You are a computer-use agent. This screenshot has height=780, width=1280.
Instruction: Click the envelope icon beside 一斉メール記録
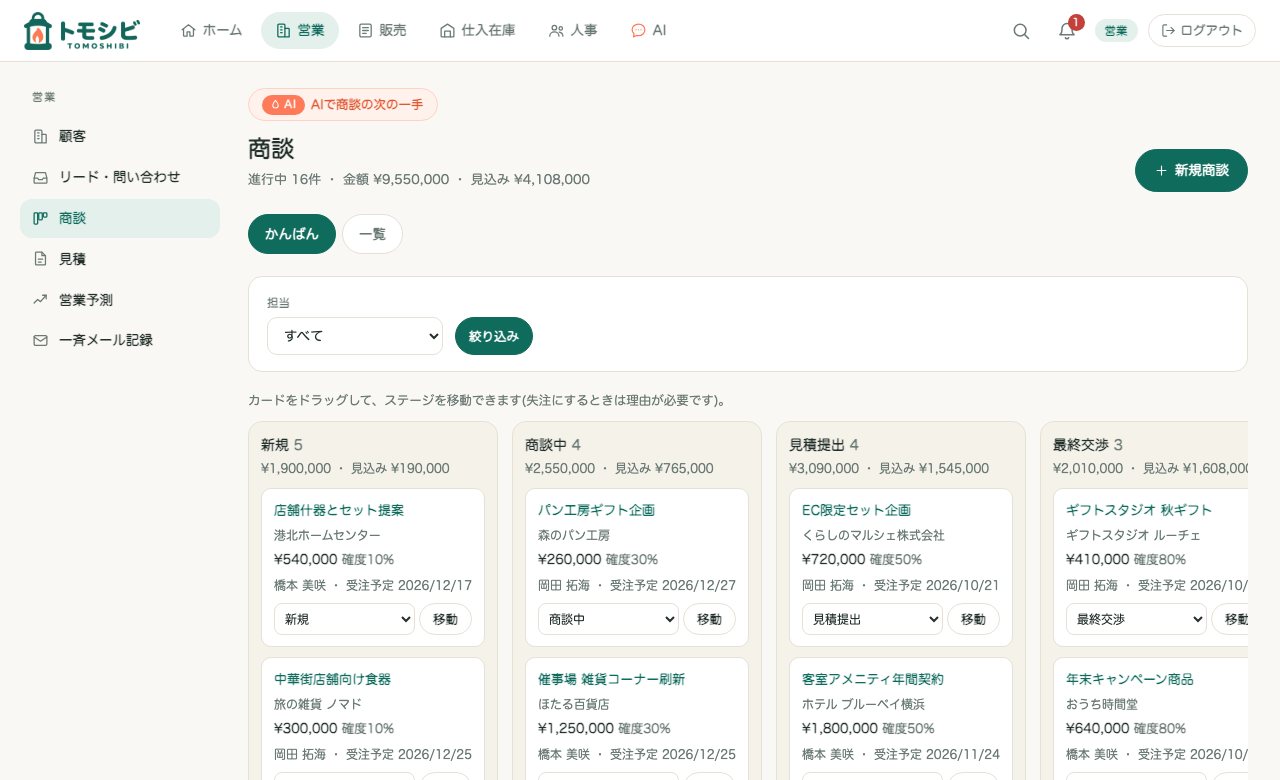(40, 340)
